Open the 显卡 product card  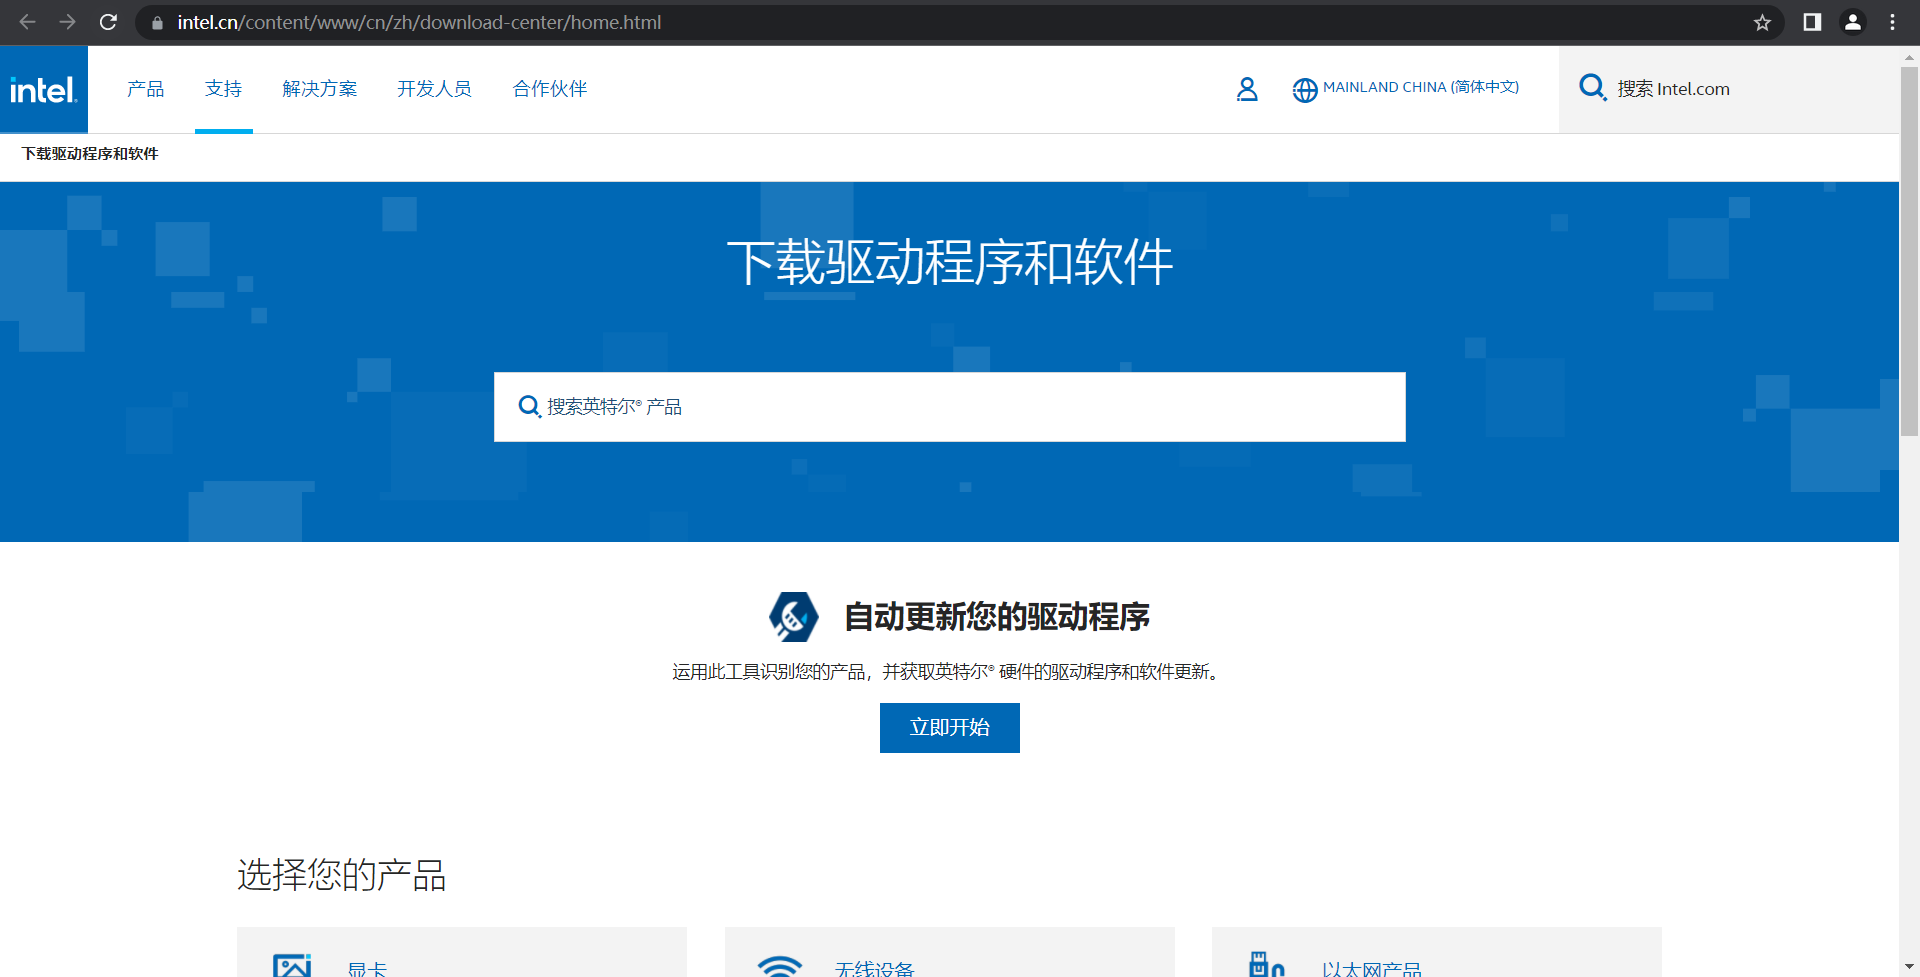(462, 953)
